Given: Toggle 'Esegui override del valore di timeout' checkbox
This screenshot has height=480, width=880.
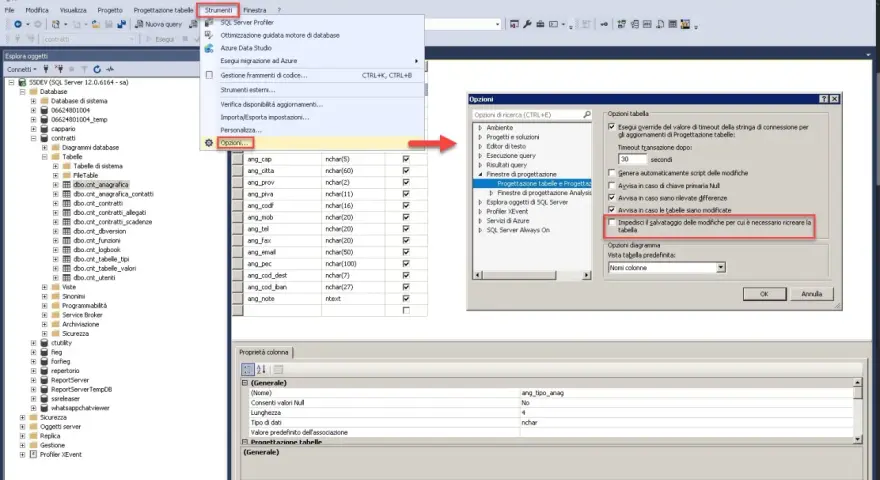Looking at the screenshot, I should pyautogui.click(x=612, y=127).
